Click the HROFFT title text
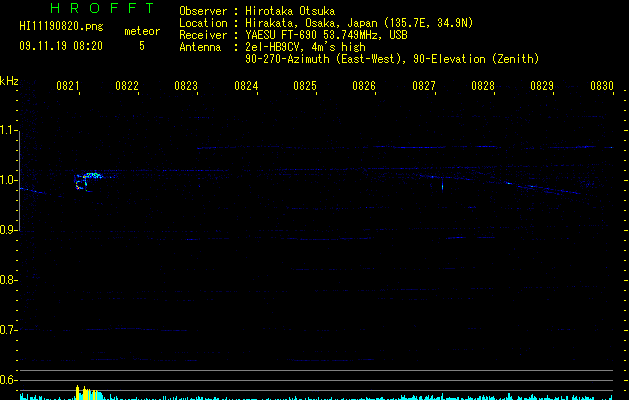This screenshot has height=400, width=629. pos(102,8)
